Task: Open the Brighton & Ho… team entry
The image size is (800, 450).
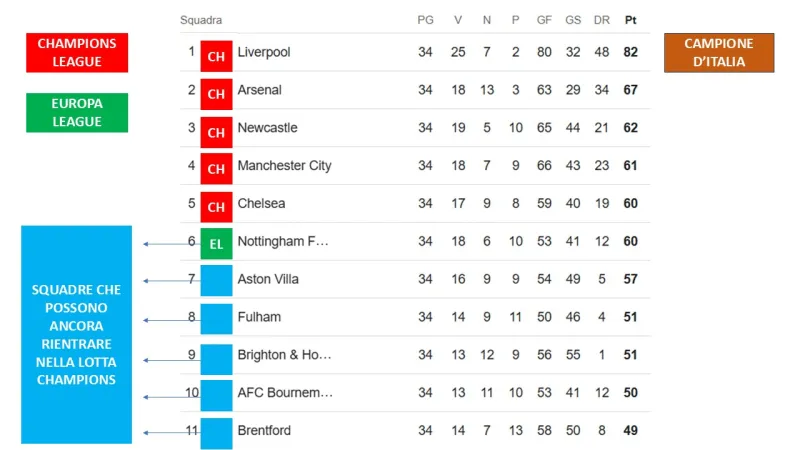Action: 284,355
